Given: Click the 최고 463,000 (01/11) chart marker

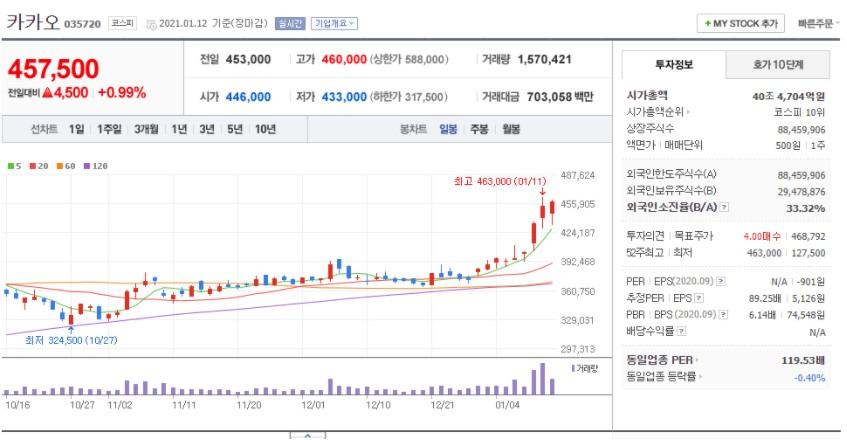Looking at the screenshot, I should click(500, 181).
